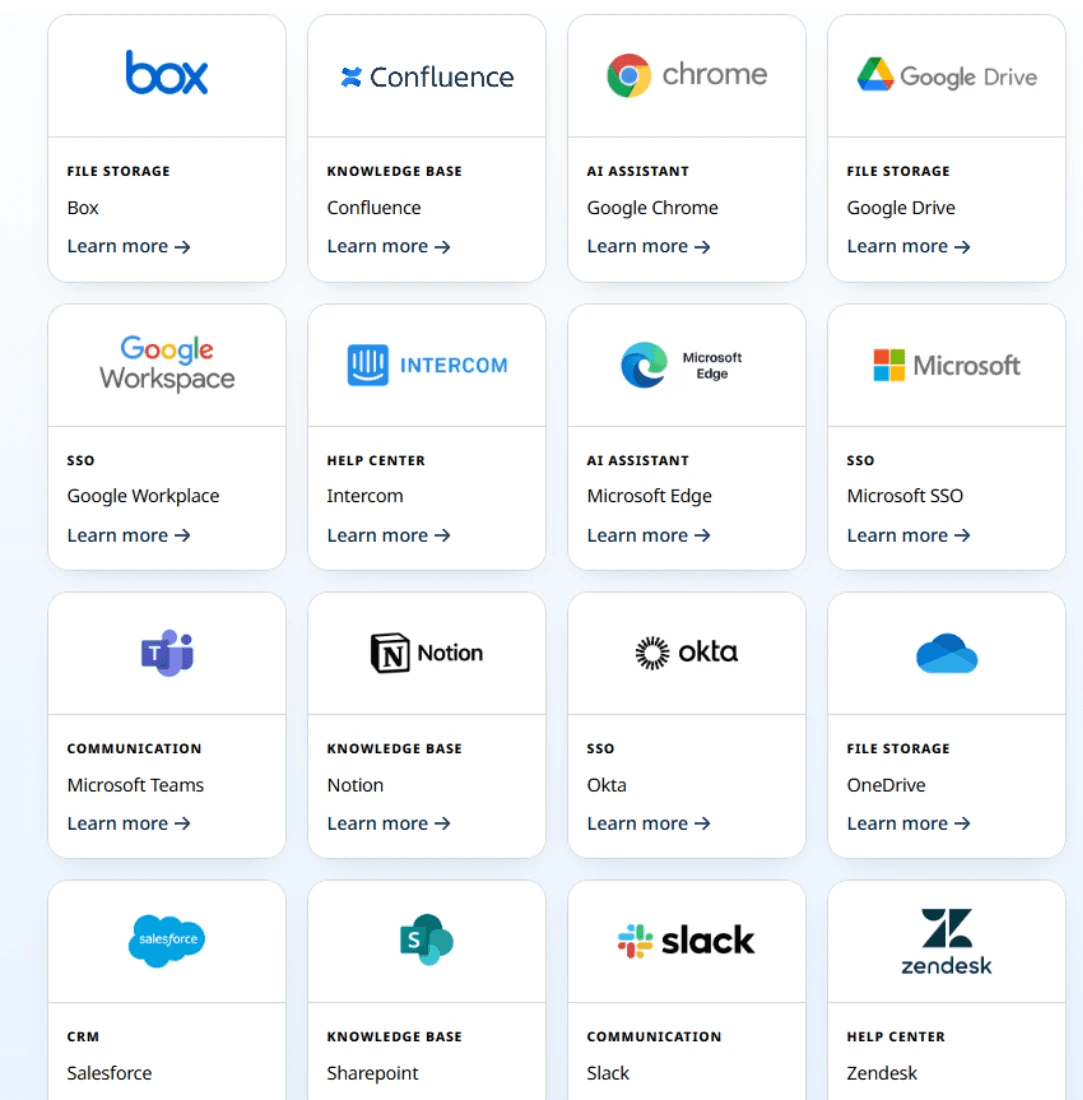Select the Intercom icon

426,364
